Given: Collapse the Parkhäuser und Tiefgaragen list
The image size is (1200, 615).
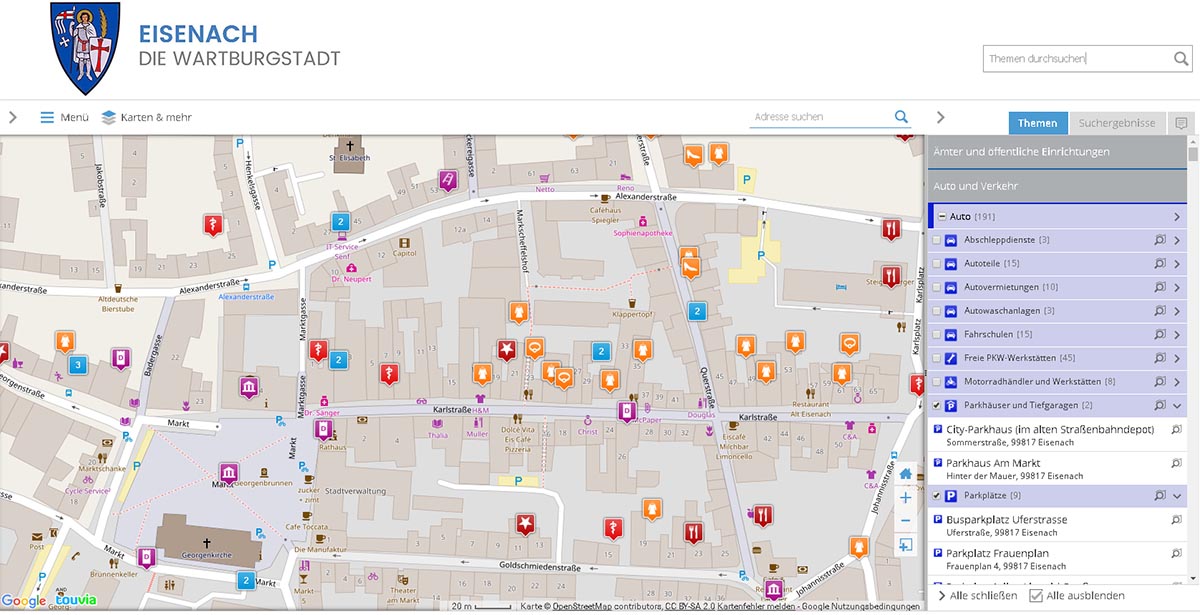Looking at the screenshot, I should point(1177,405).
